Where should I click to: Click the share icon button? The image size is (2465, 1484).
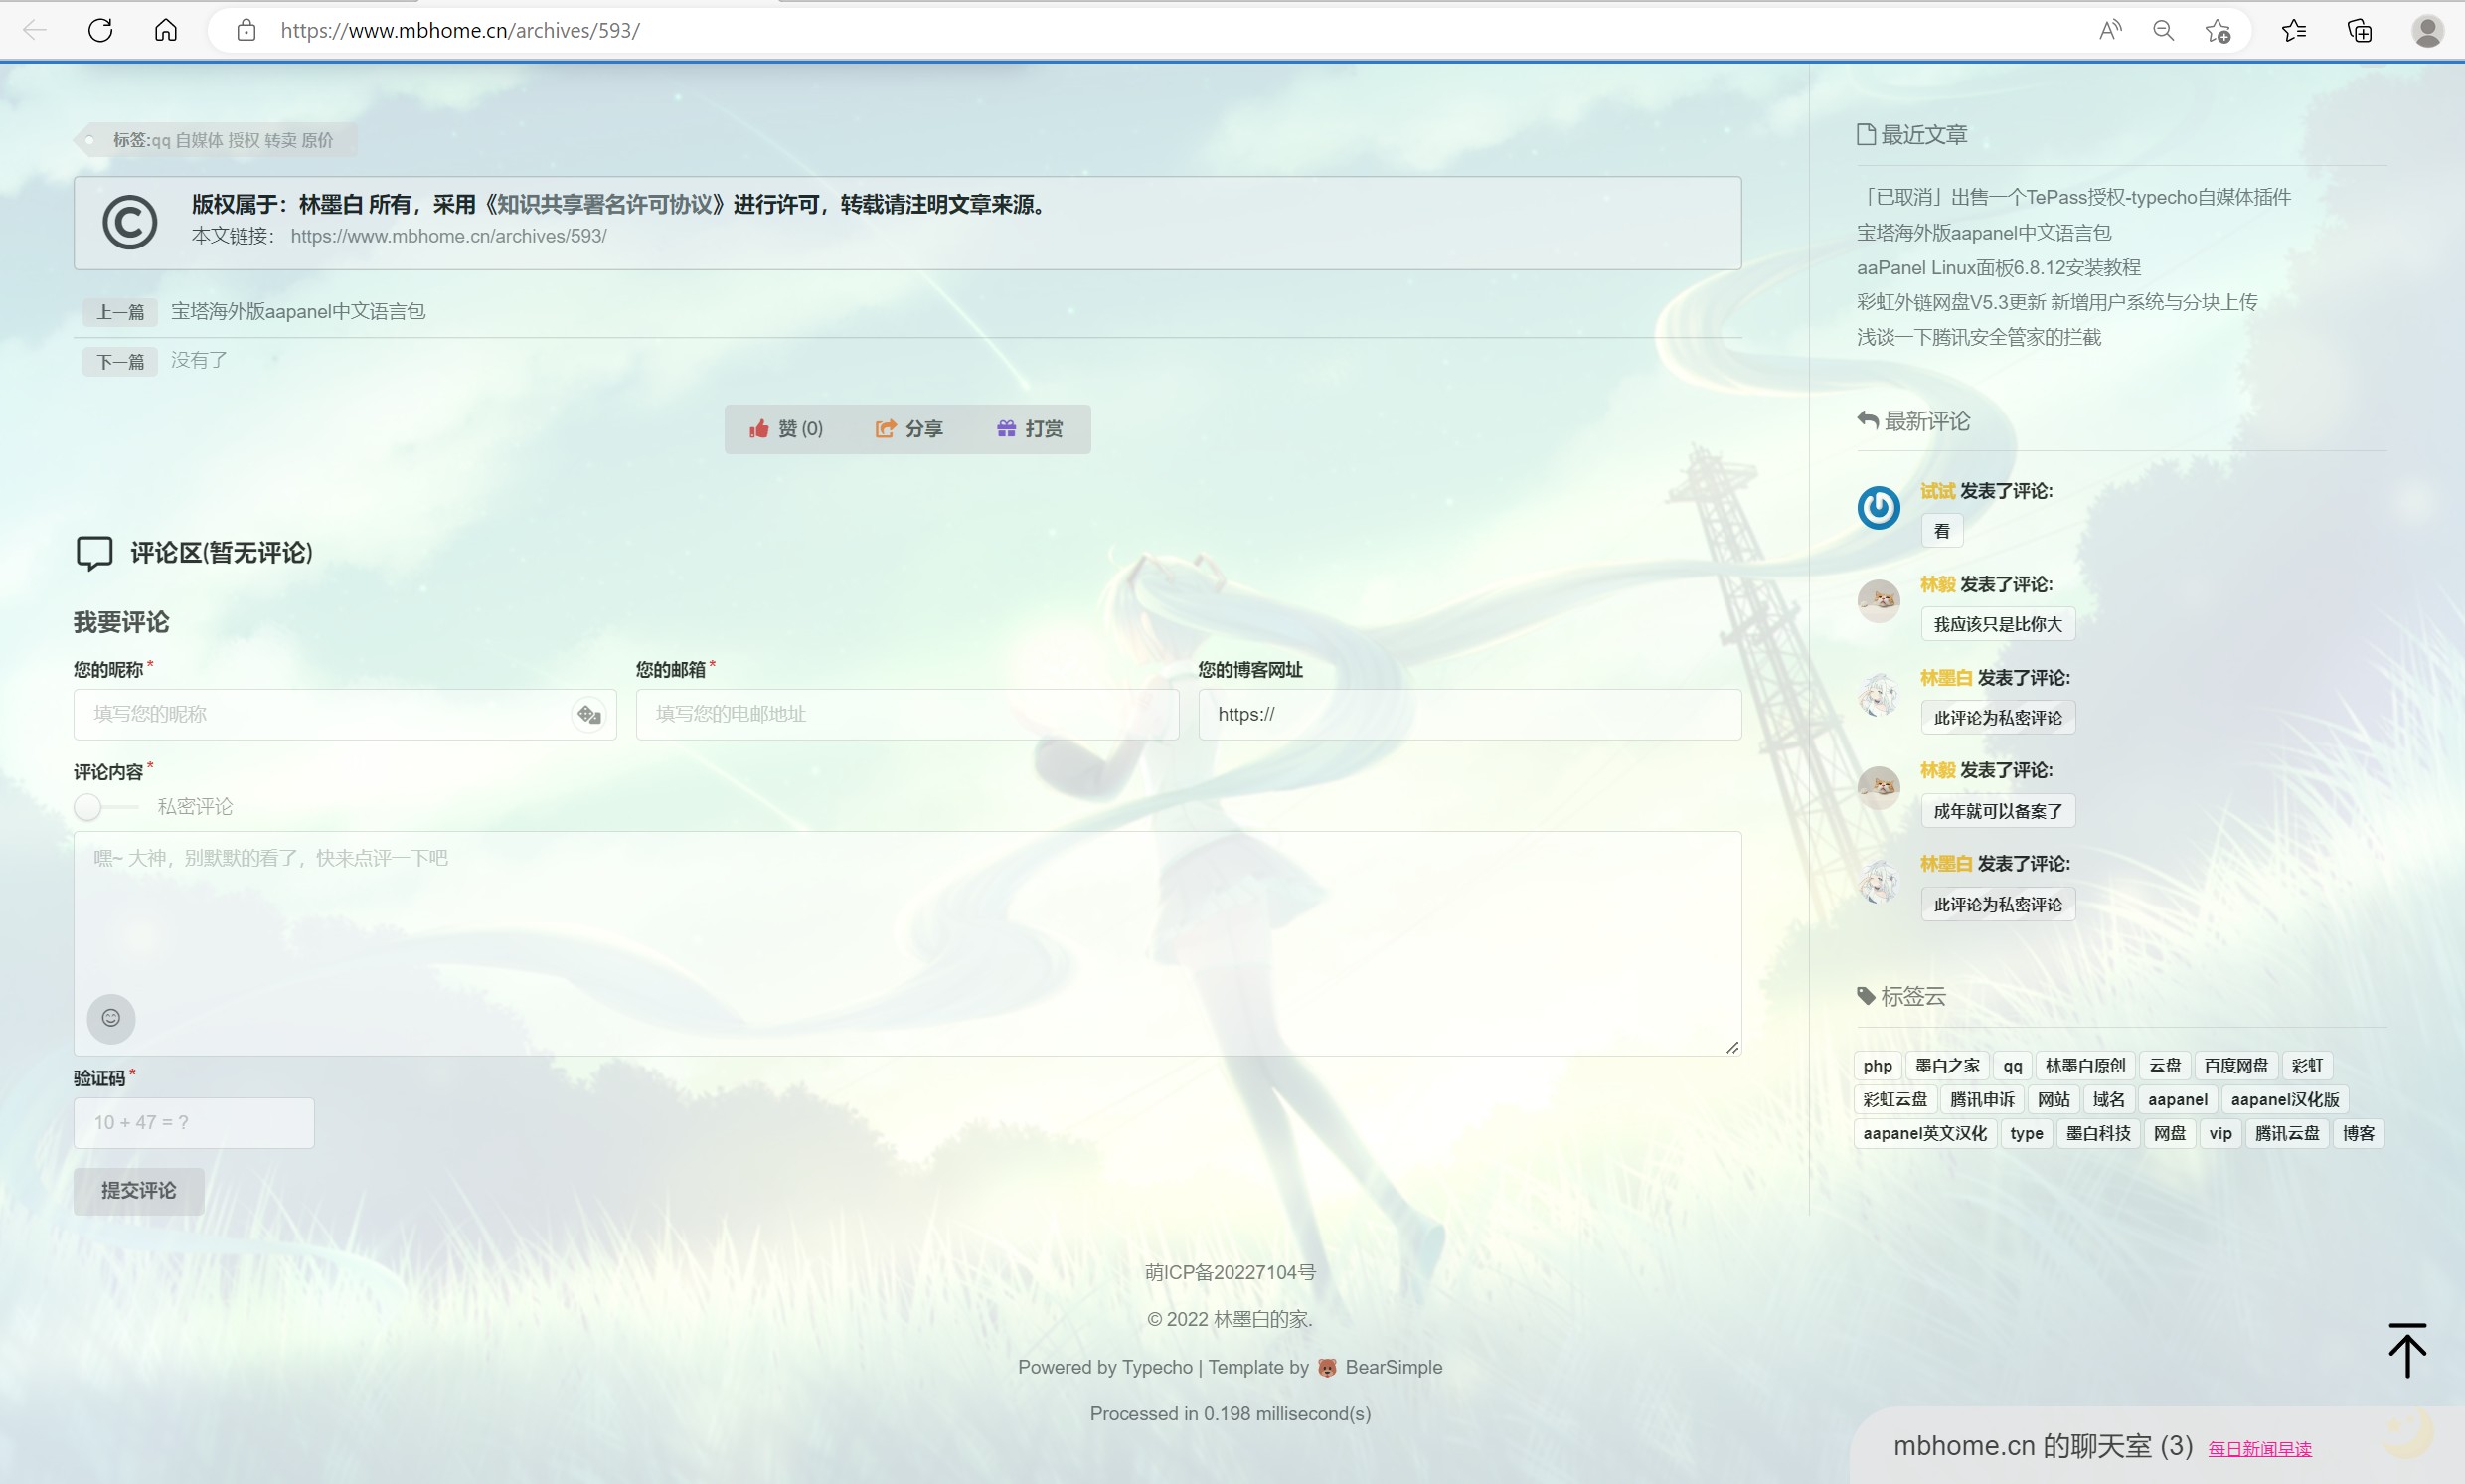click(908, 429)
